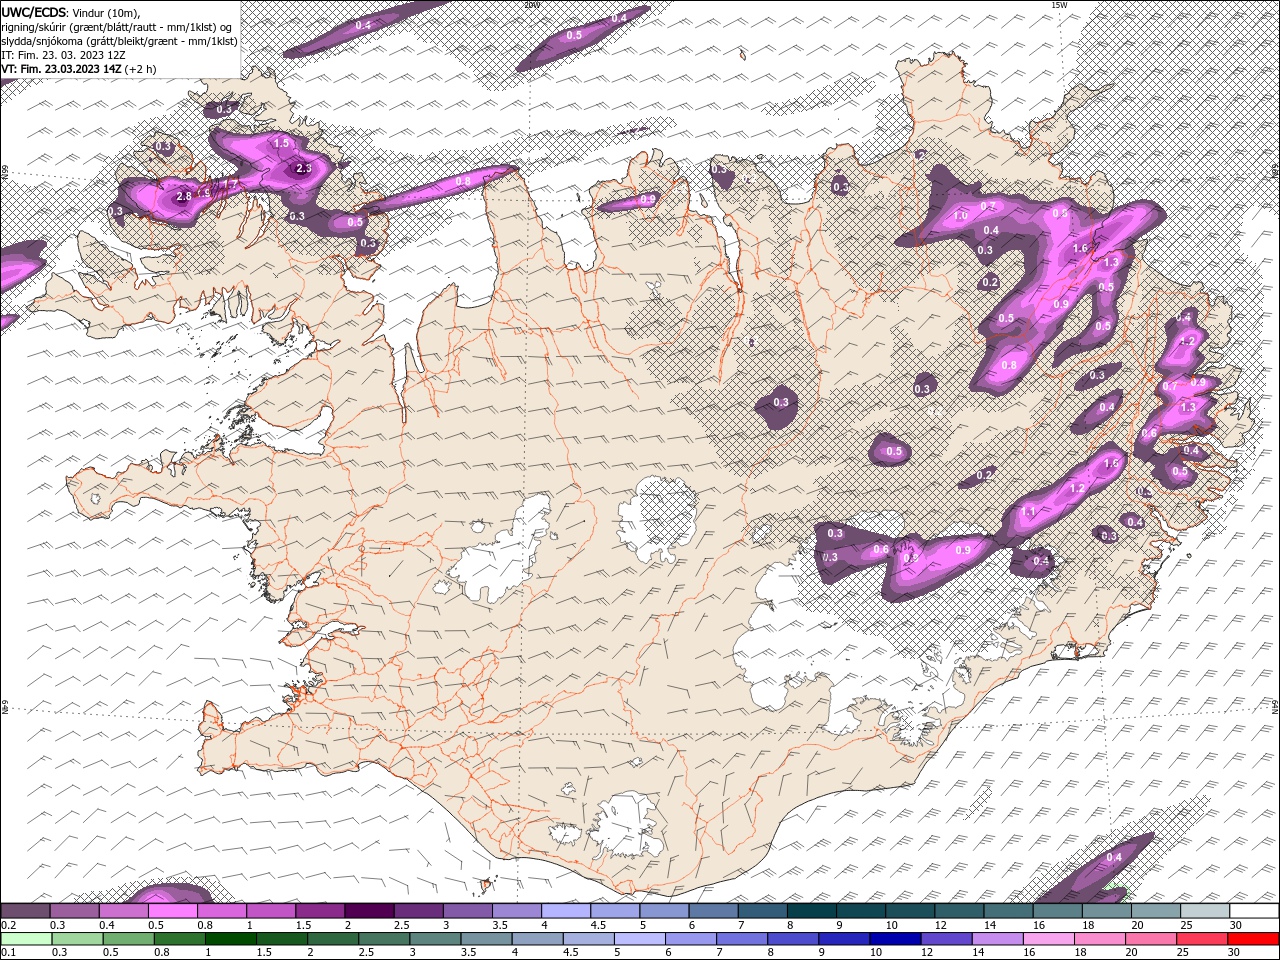This screenshot has height=960, width=1280.
Task: Pick the dark blue lower legend swatch labeled 10
Action: click(x=895, y=939)
